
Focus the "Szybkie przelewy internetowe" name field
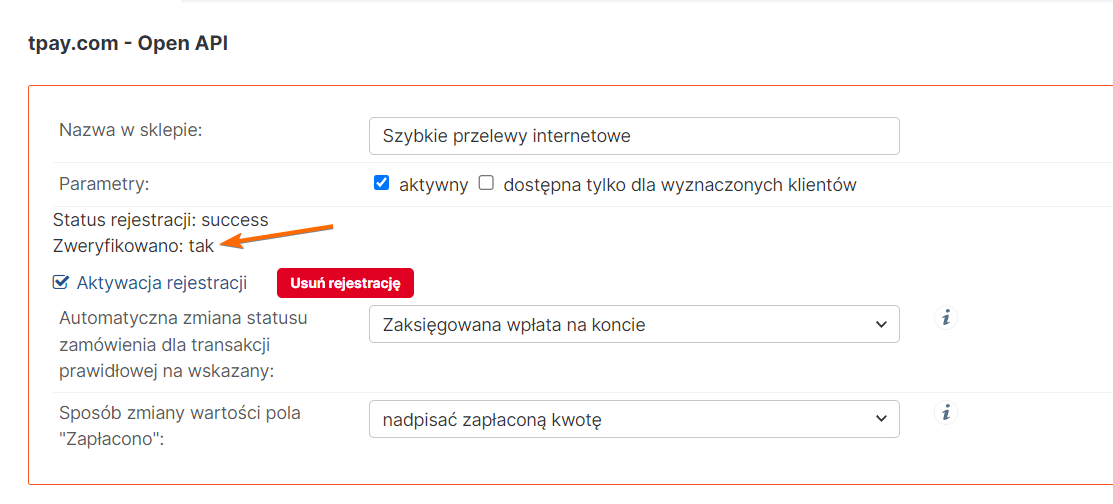point(634,136)
